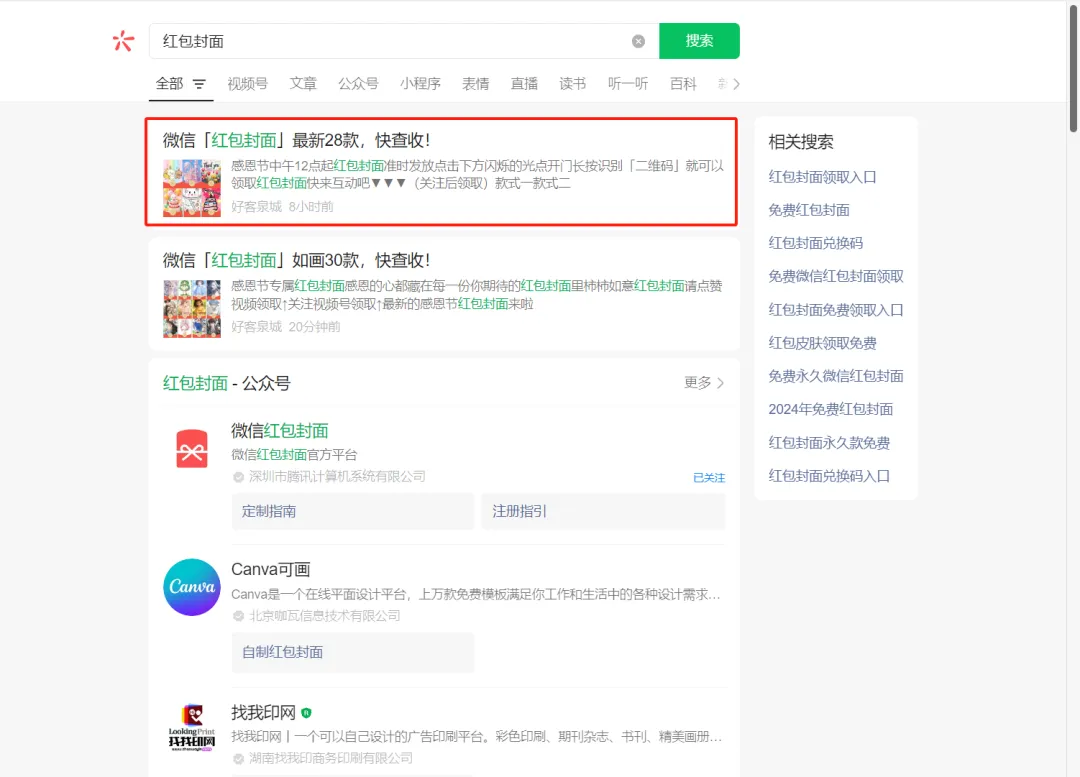Click the 微信红包封面官方平台 description text
The image size is (1080, 777).
tap(294, 455)
